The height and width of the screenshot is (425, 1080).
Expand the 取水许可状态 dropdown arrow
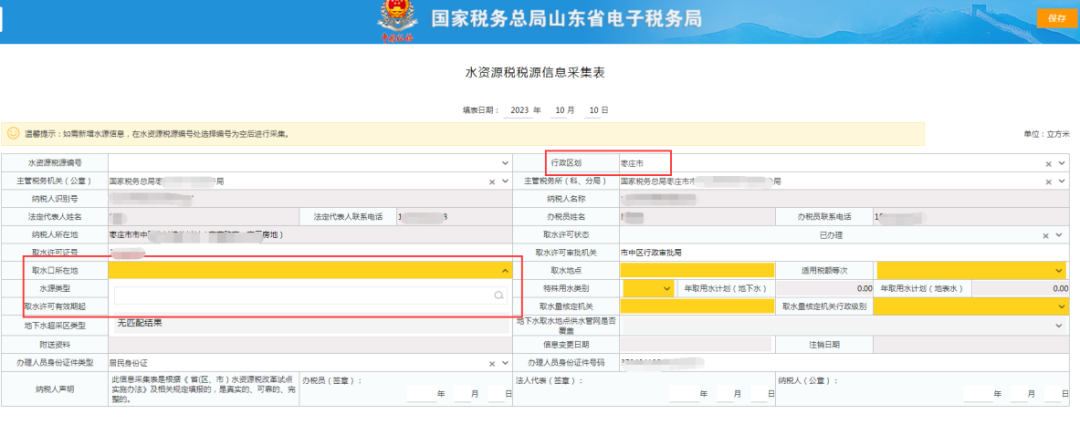1059,235
